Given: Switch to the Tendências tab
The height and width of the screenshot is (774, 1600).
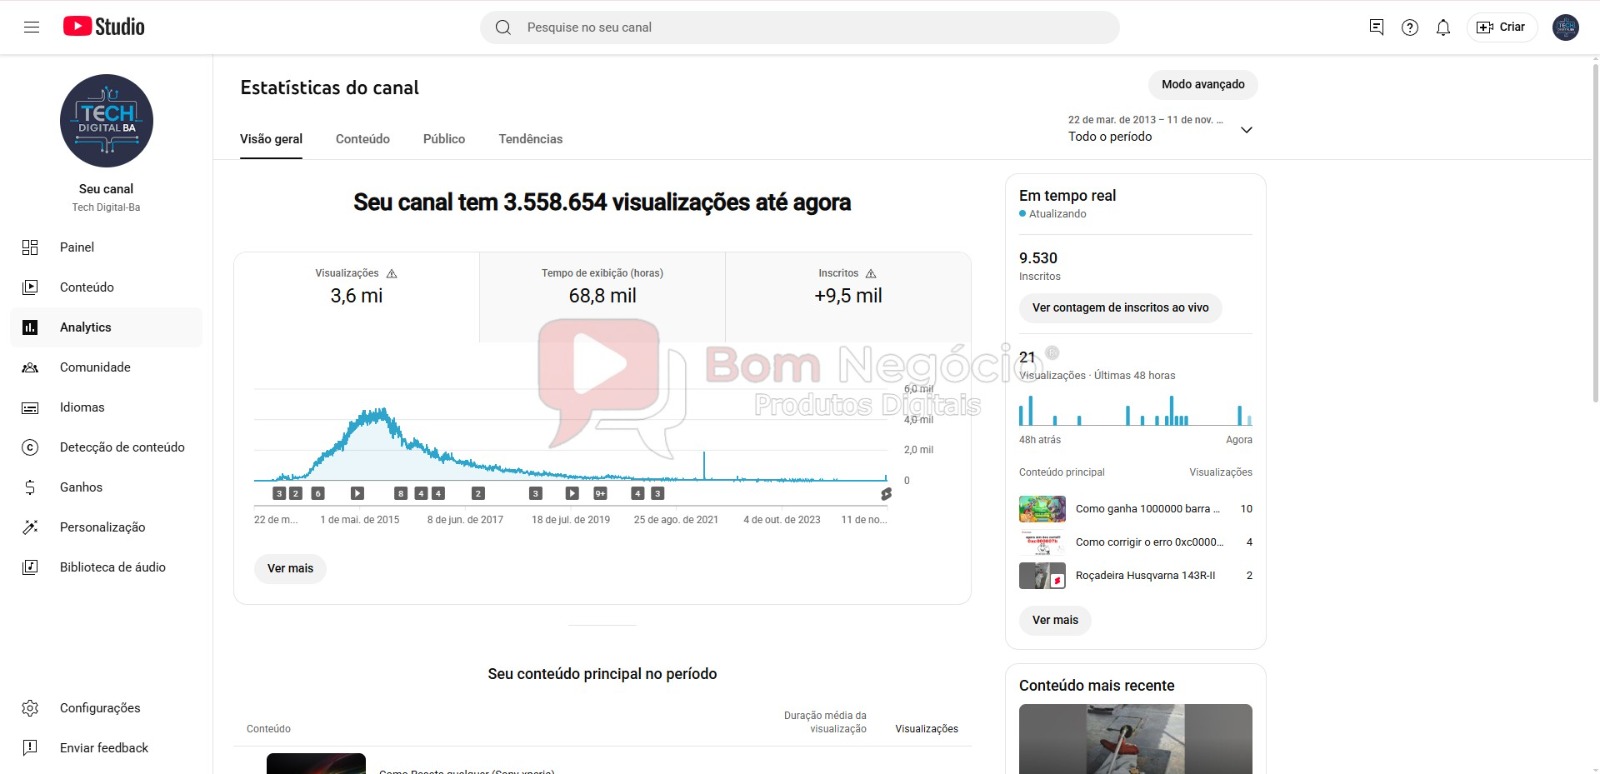Looking at the screenshot, I should (530, 139).
